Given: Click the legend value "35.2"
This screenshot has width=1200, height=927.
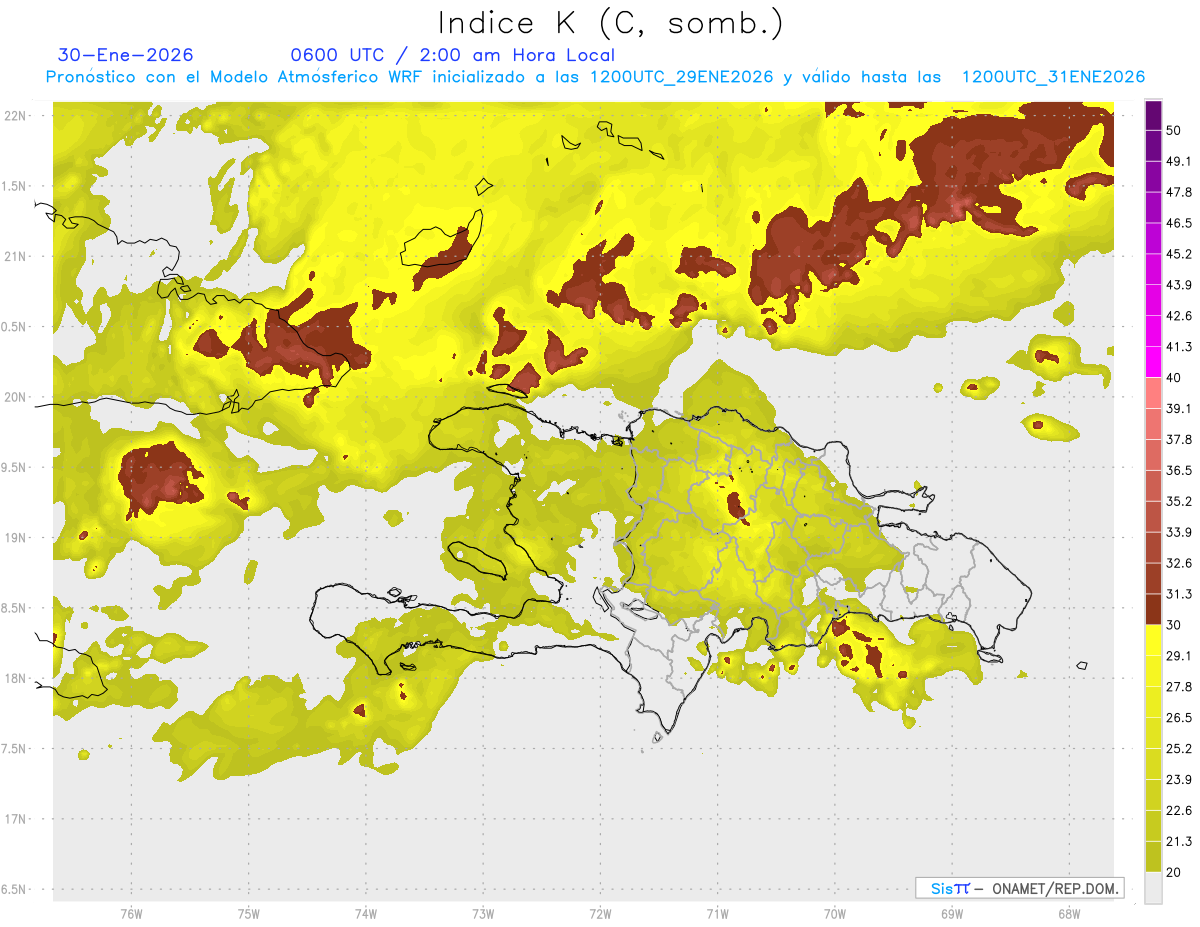Looking at the screenshot, I should (1179, 501).
